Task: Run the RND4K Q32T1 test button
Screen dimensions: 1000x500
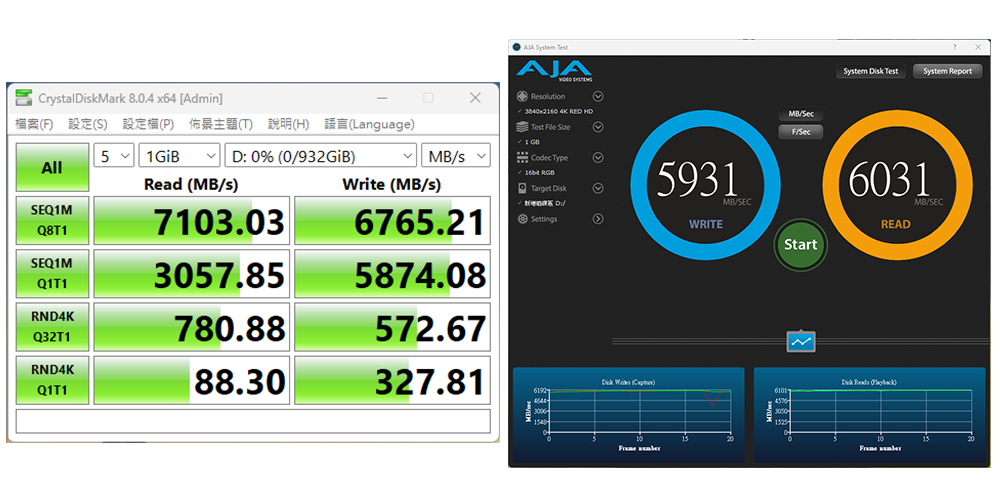Action: point(52,327)
